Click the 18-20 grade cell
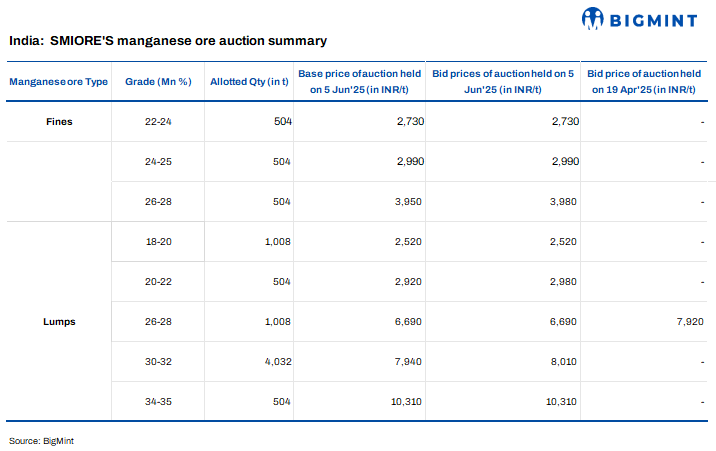 [x=158, y=242]
